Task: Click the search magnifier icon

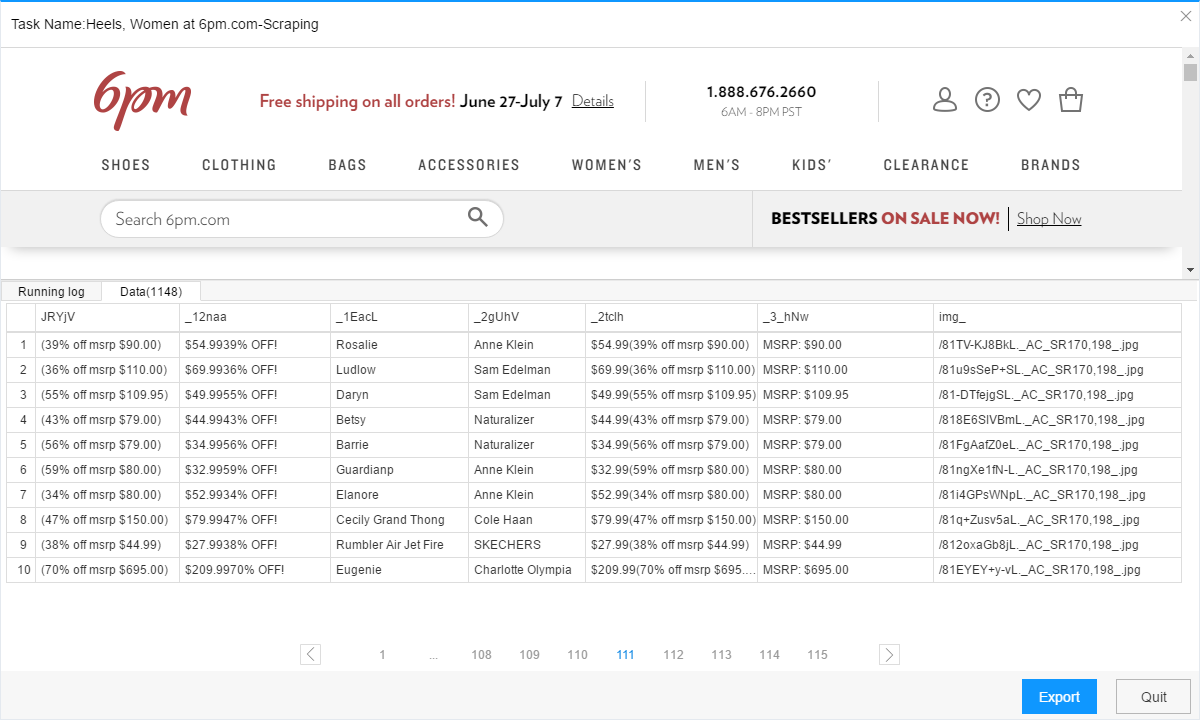Action: point(478,217)
